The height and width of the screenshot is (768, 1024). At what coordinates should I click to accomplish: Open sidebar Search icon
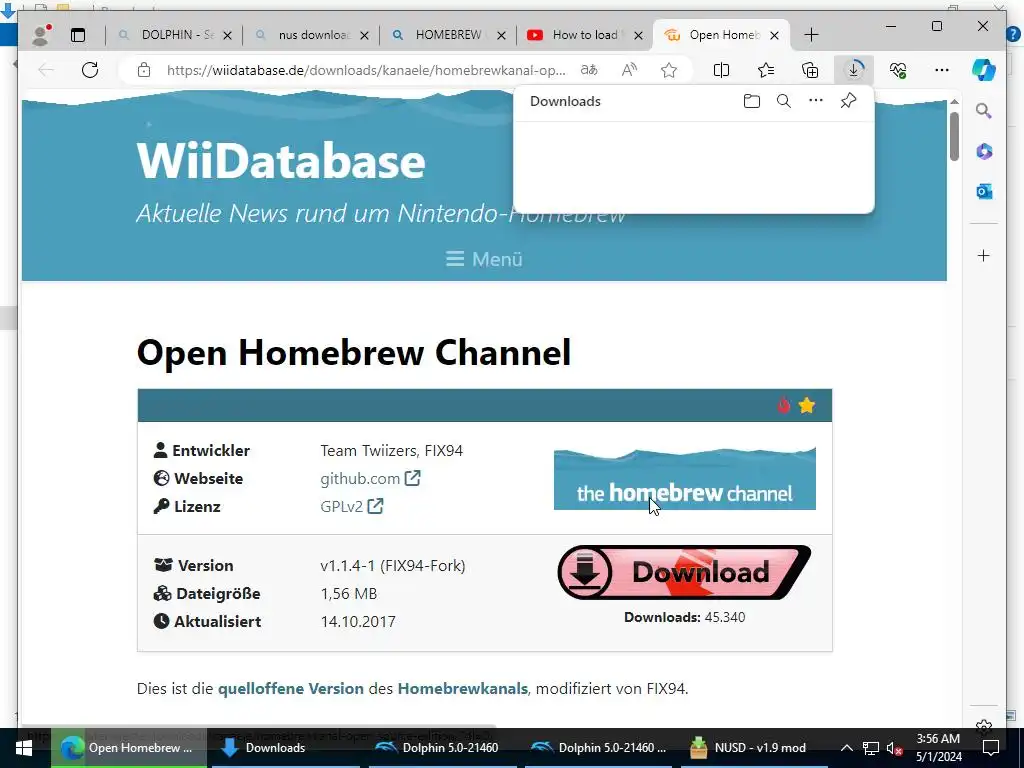click(x=984, y=111)
